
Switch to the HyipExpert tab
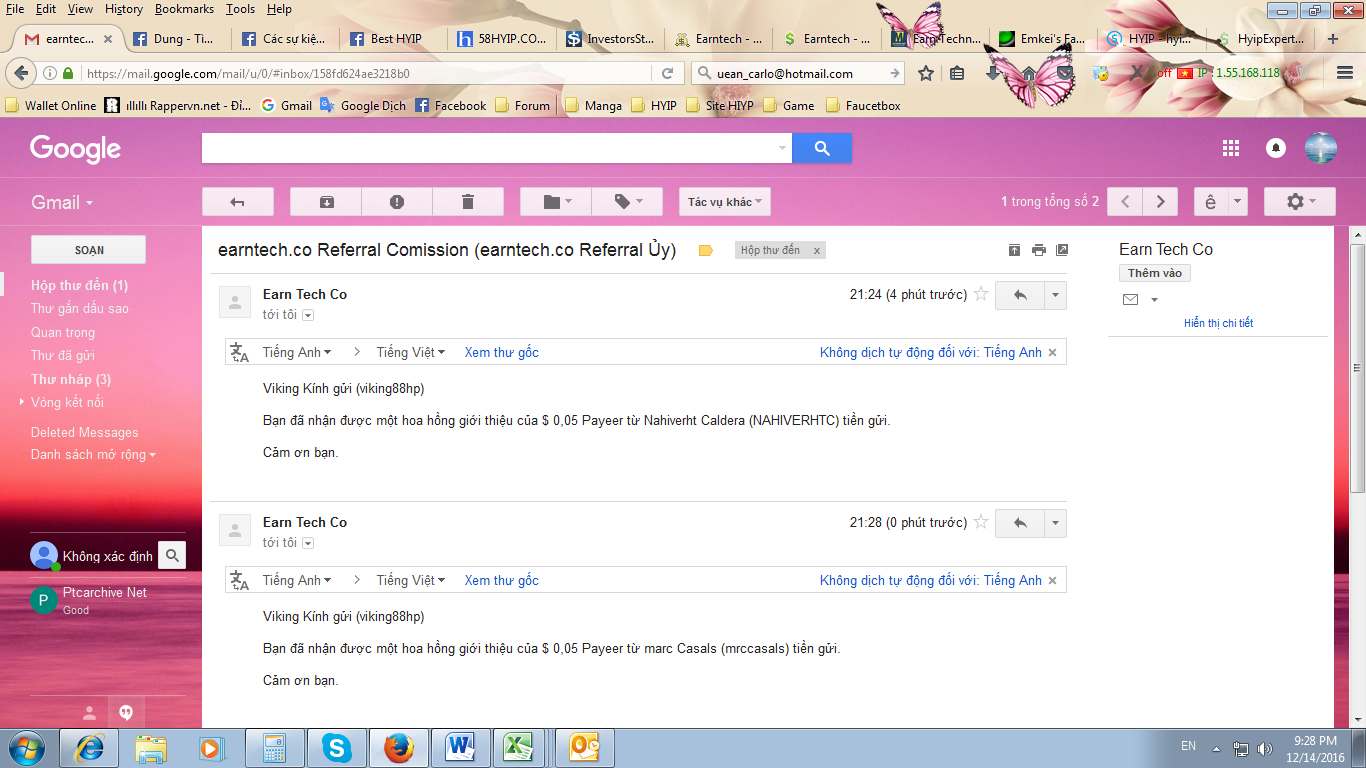1262,39
